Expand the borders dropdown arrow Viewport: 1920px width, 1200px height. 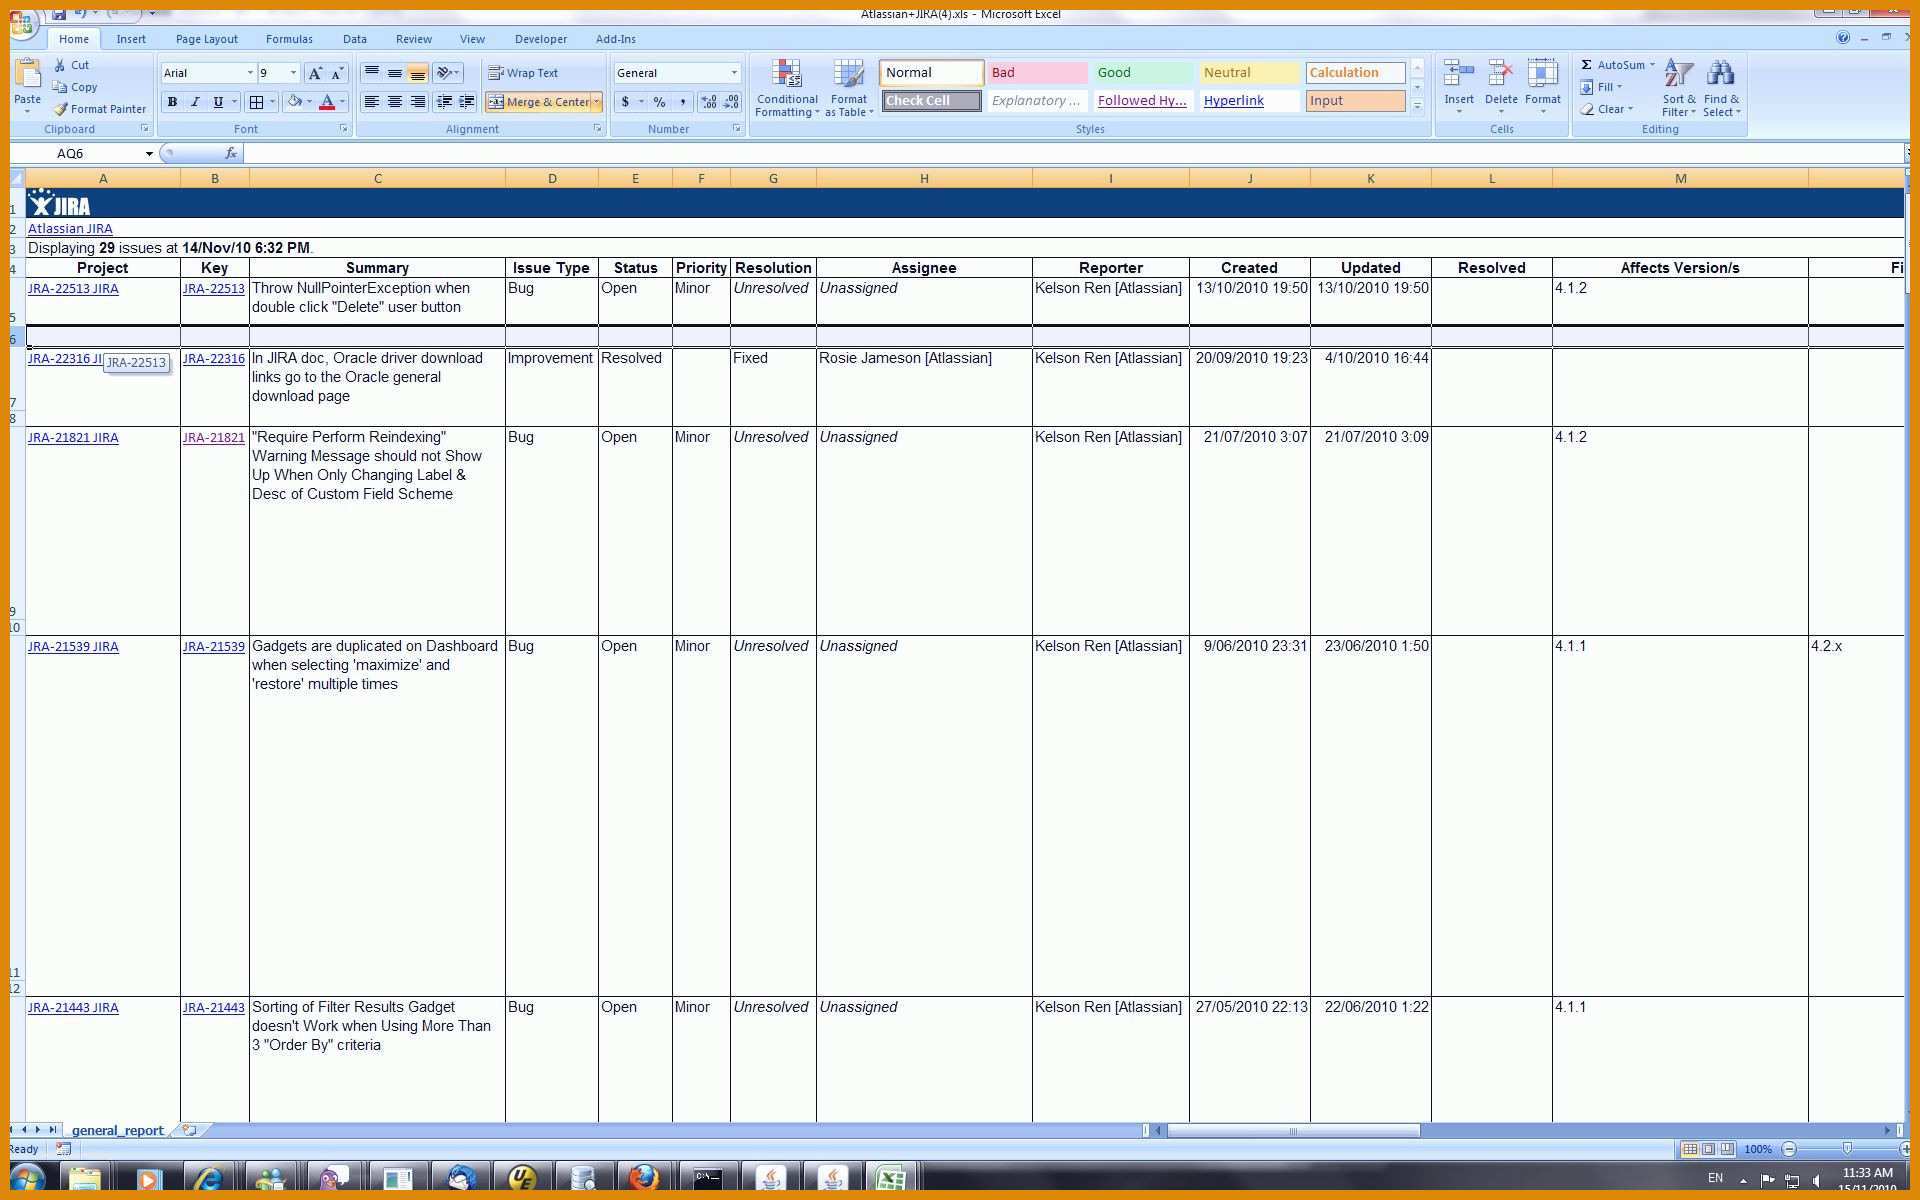pos(272,102)
